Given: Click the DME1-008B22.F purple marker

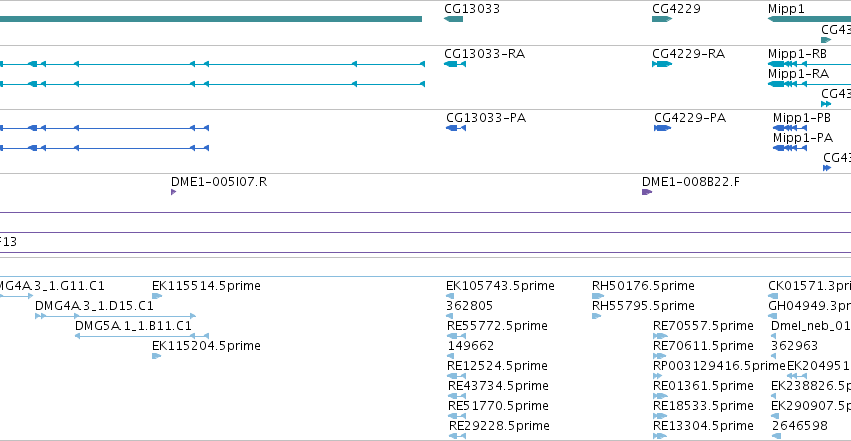Looking at the screenshot, I should coord(647,192).
